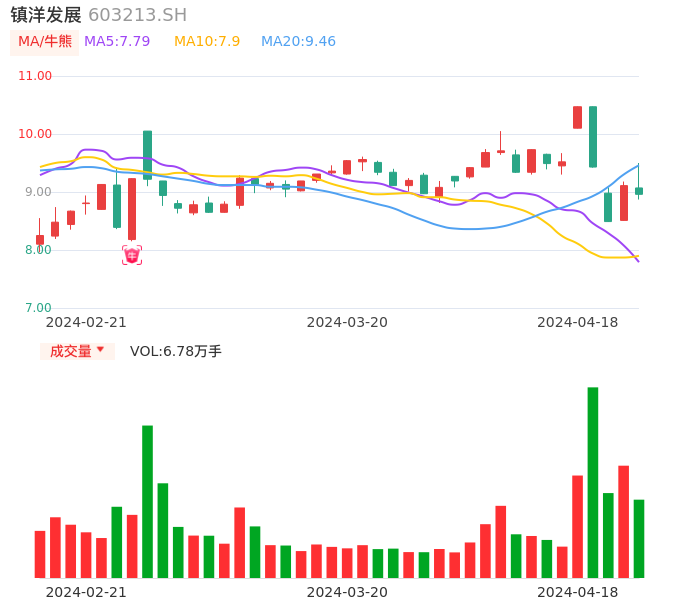Click the 10.00 price axis label

35,134
